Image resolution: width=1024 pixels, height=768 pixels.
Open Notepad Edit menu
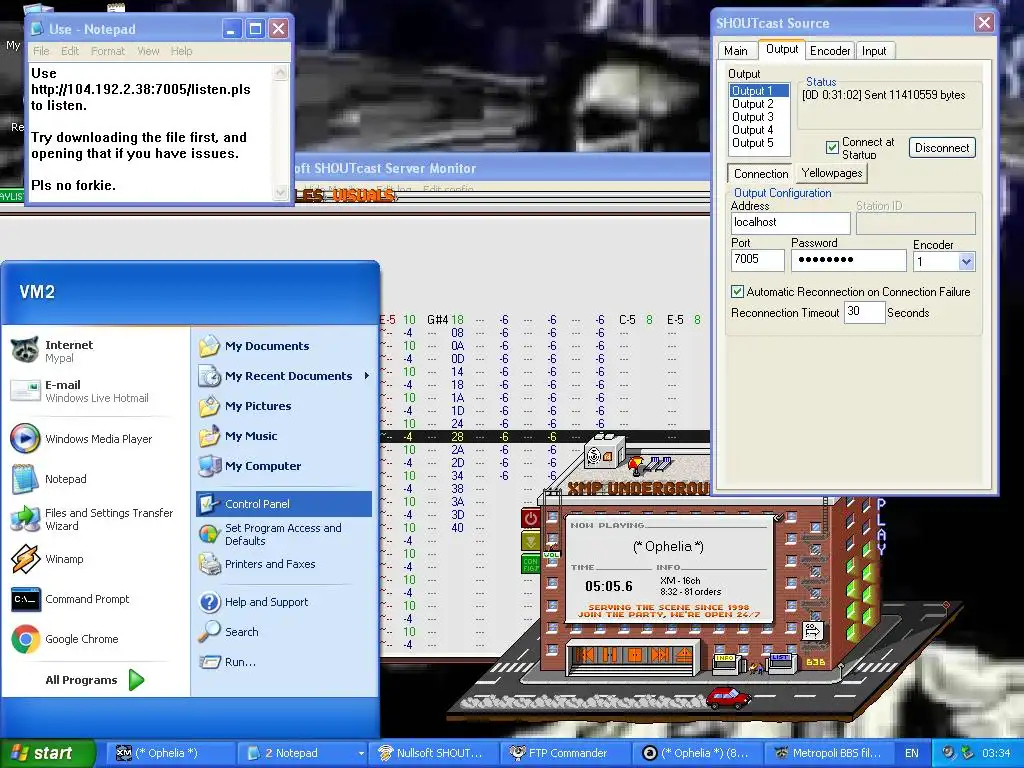[x=70, y=51]
